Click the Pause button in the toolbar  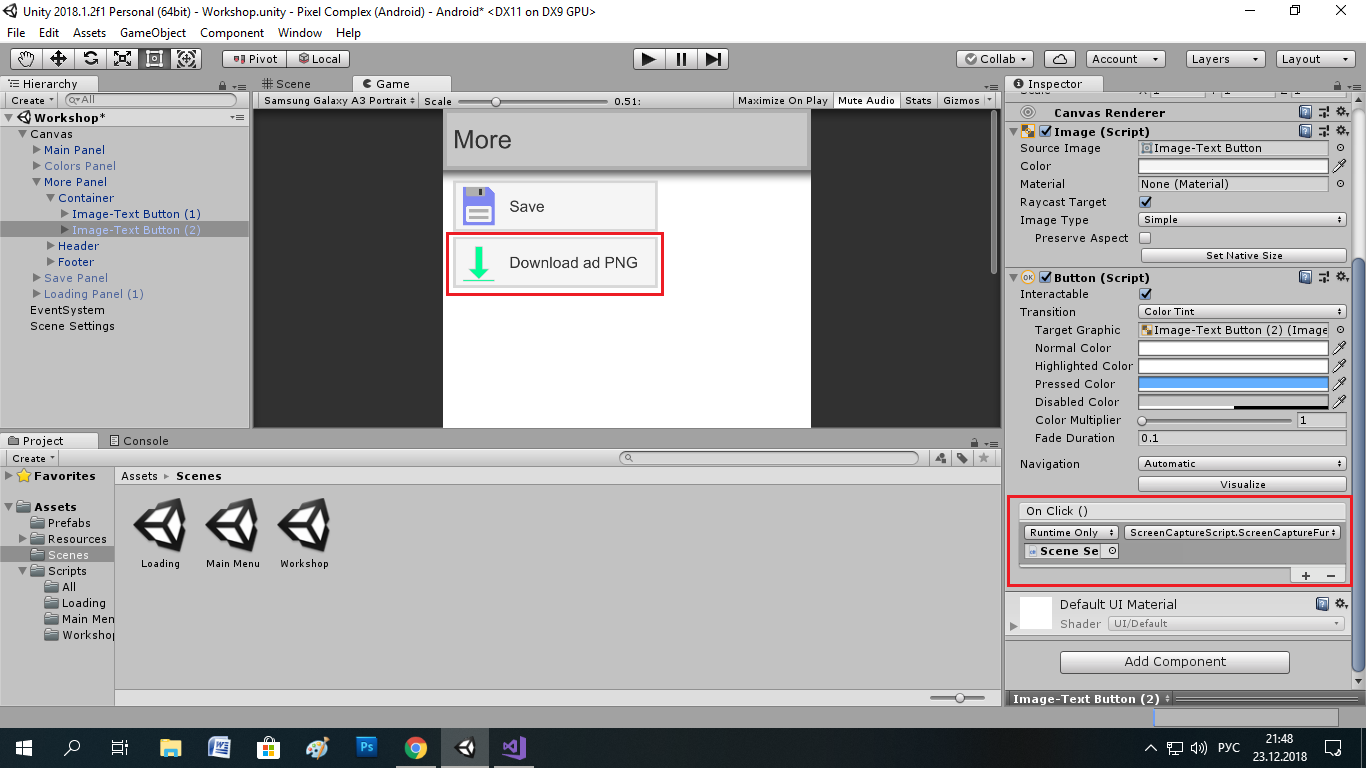(x=680, y=59)
